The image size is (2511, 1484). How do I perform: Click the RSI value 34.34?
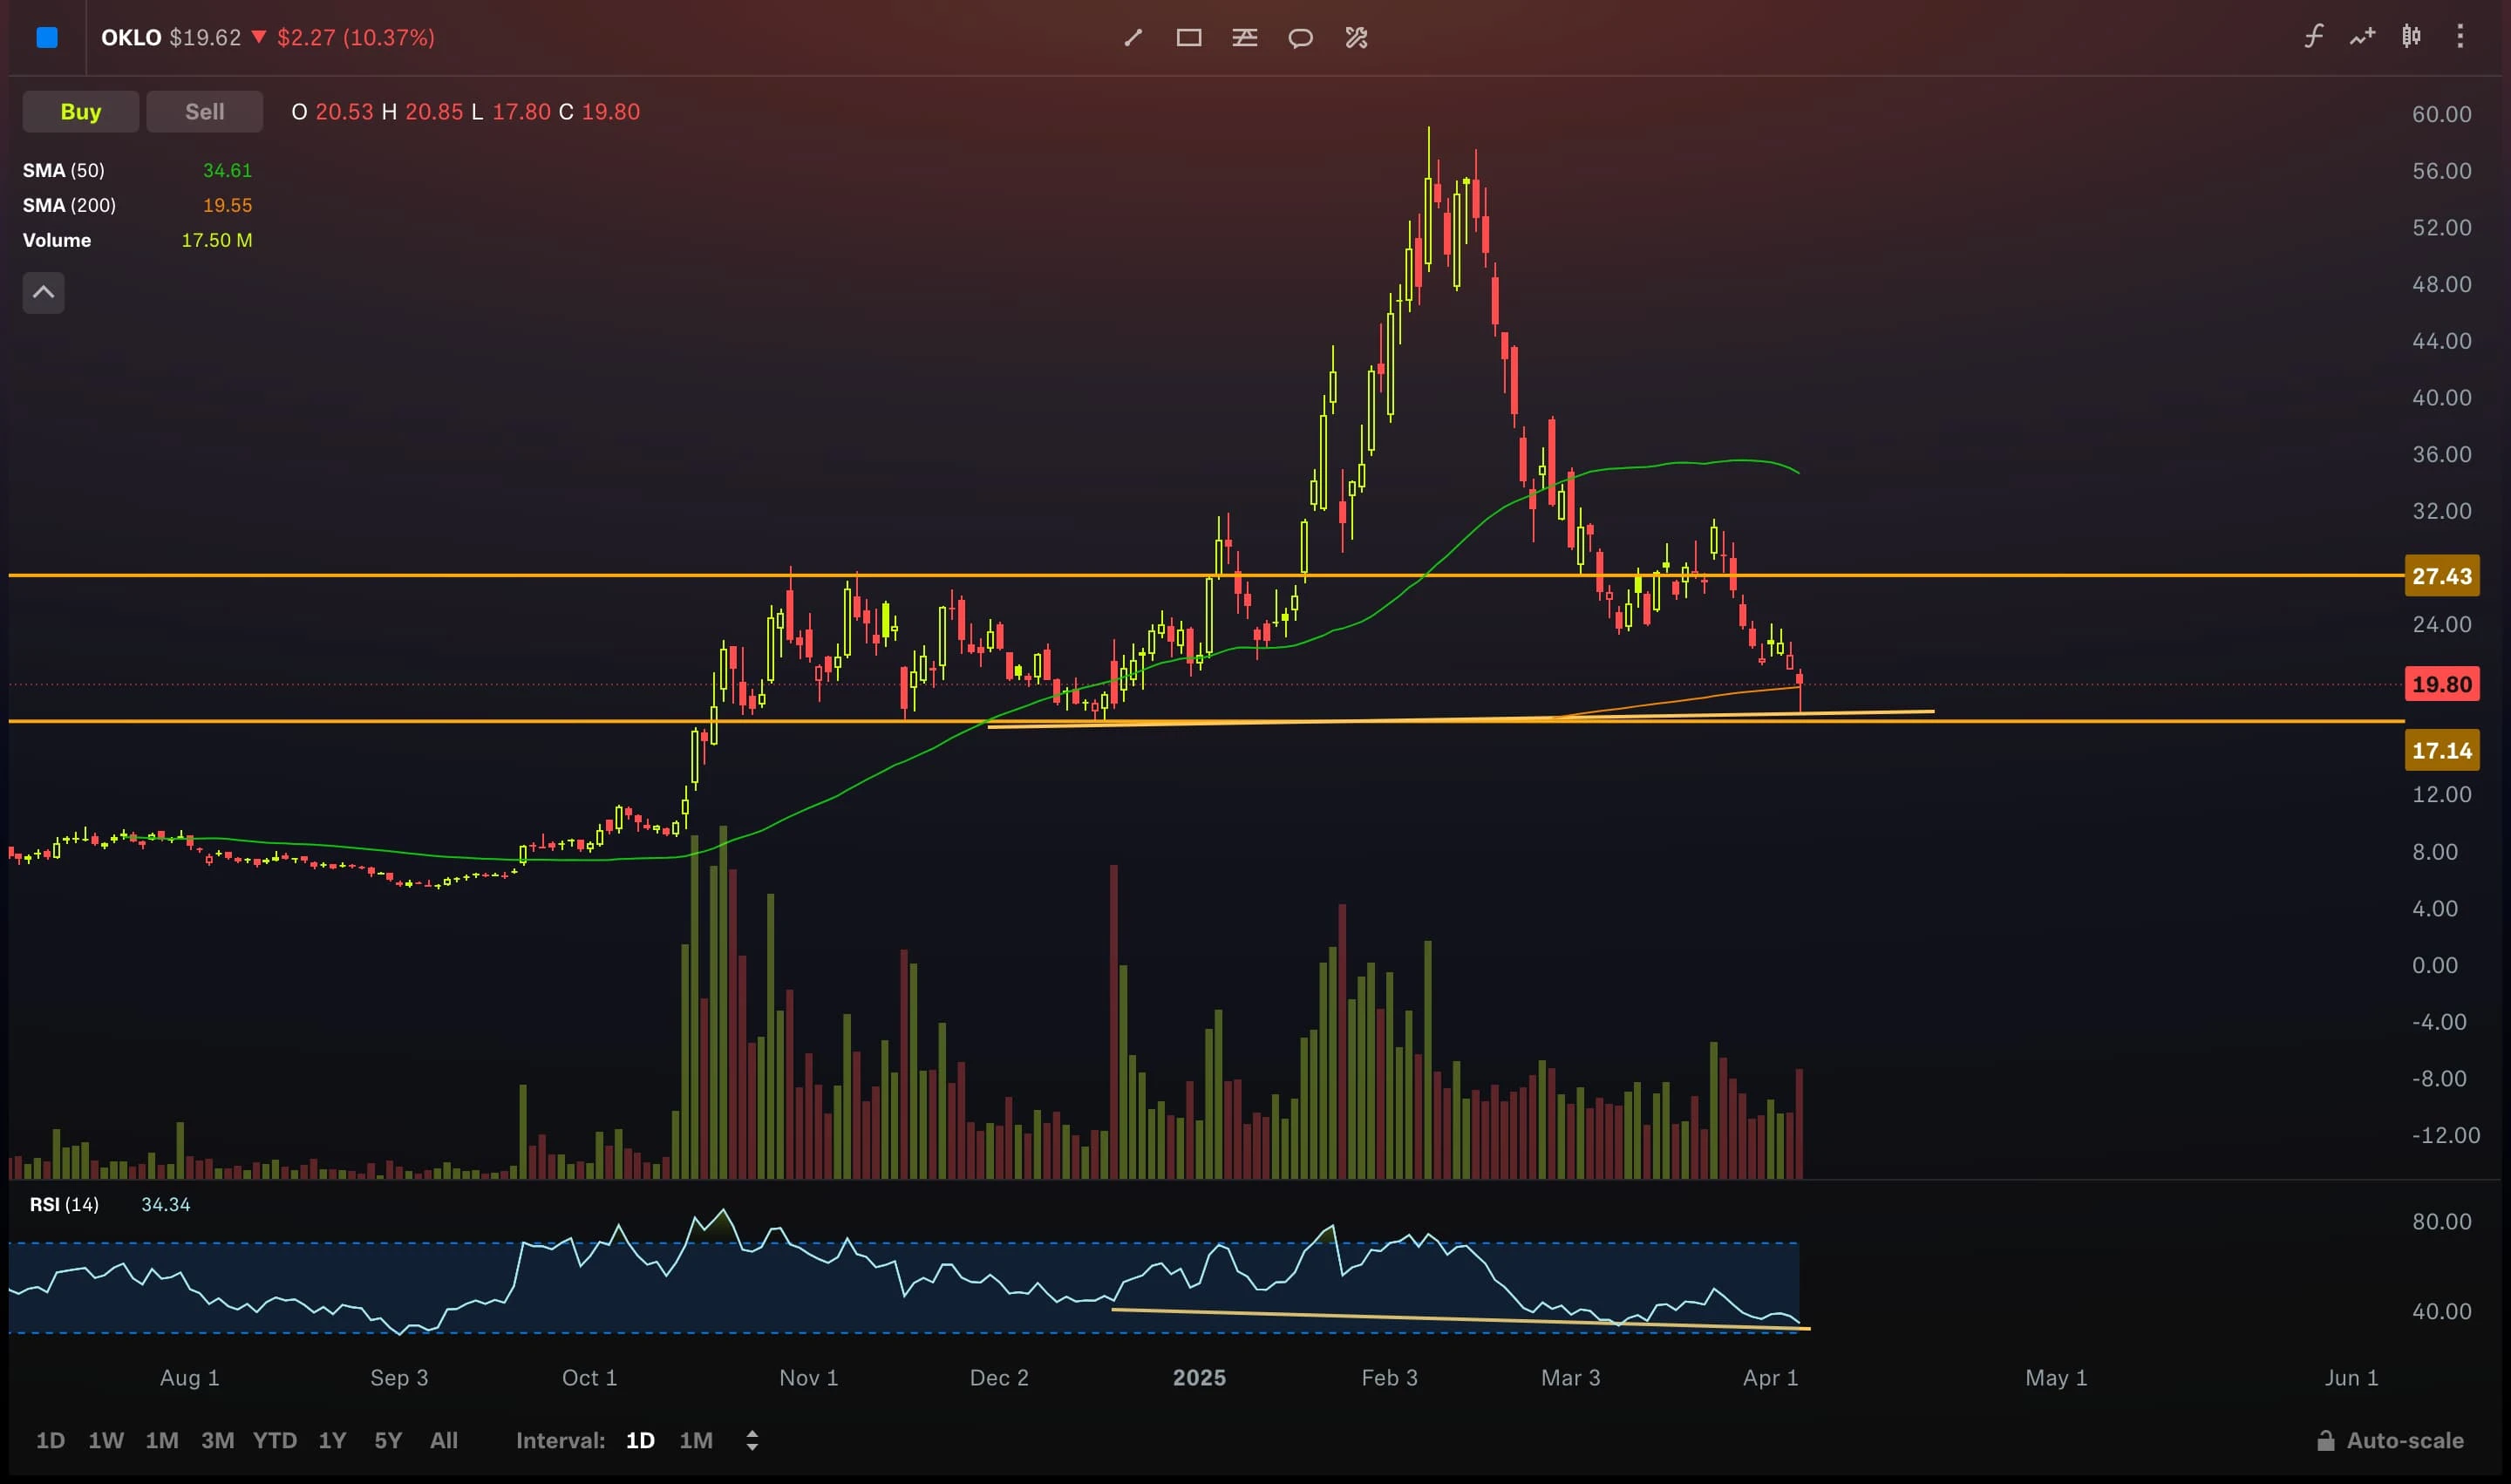166,1204
